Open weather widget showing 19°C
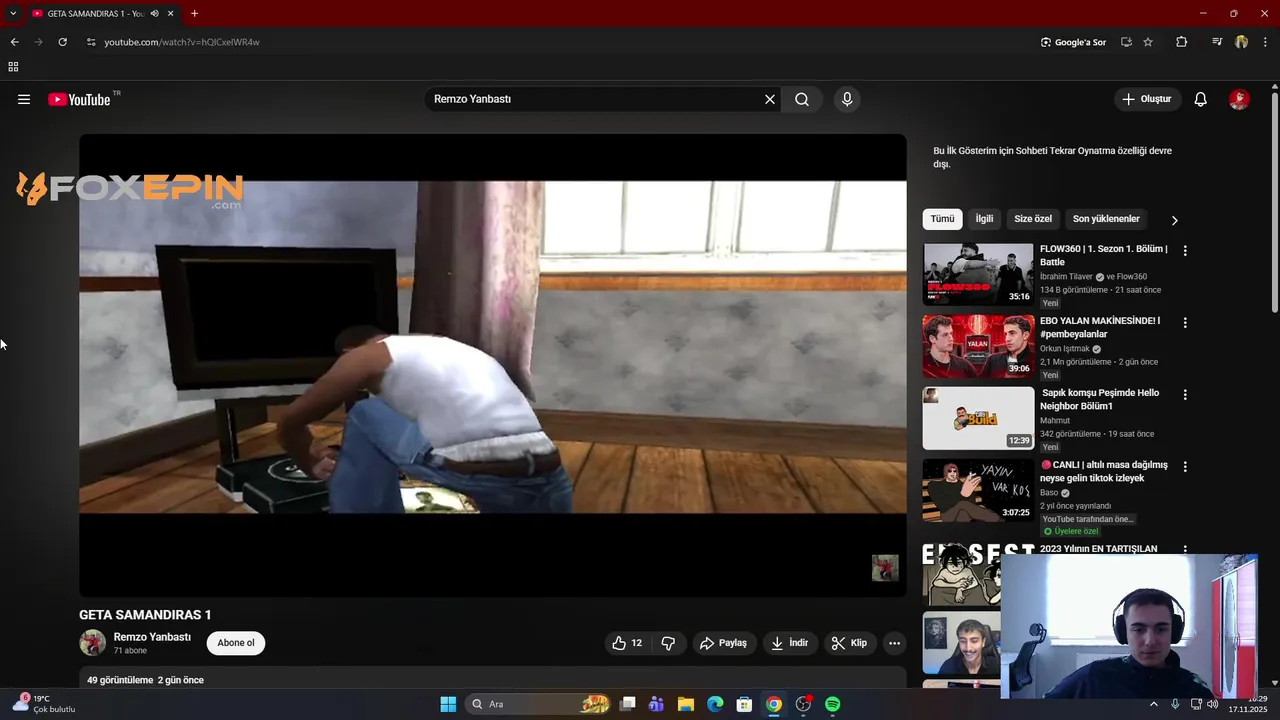 [x=43, y=704]
